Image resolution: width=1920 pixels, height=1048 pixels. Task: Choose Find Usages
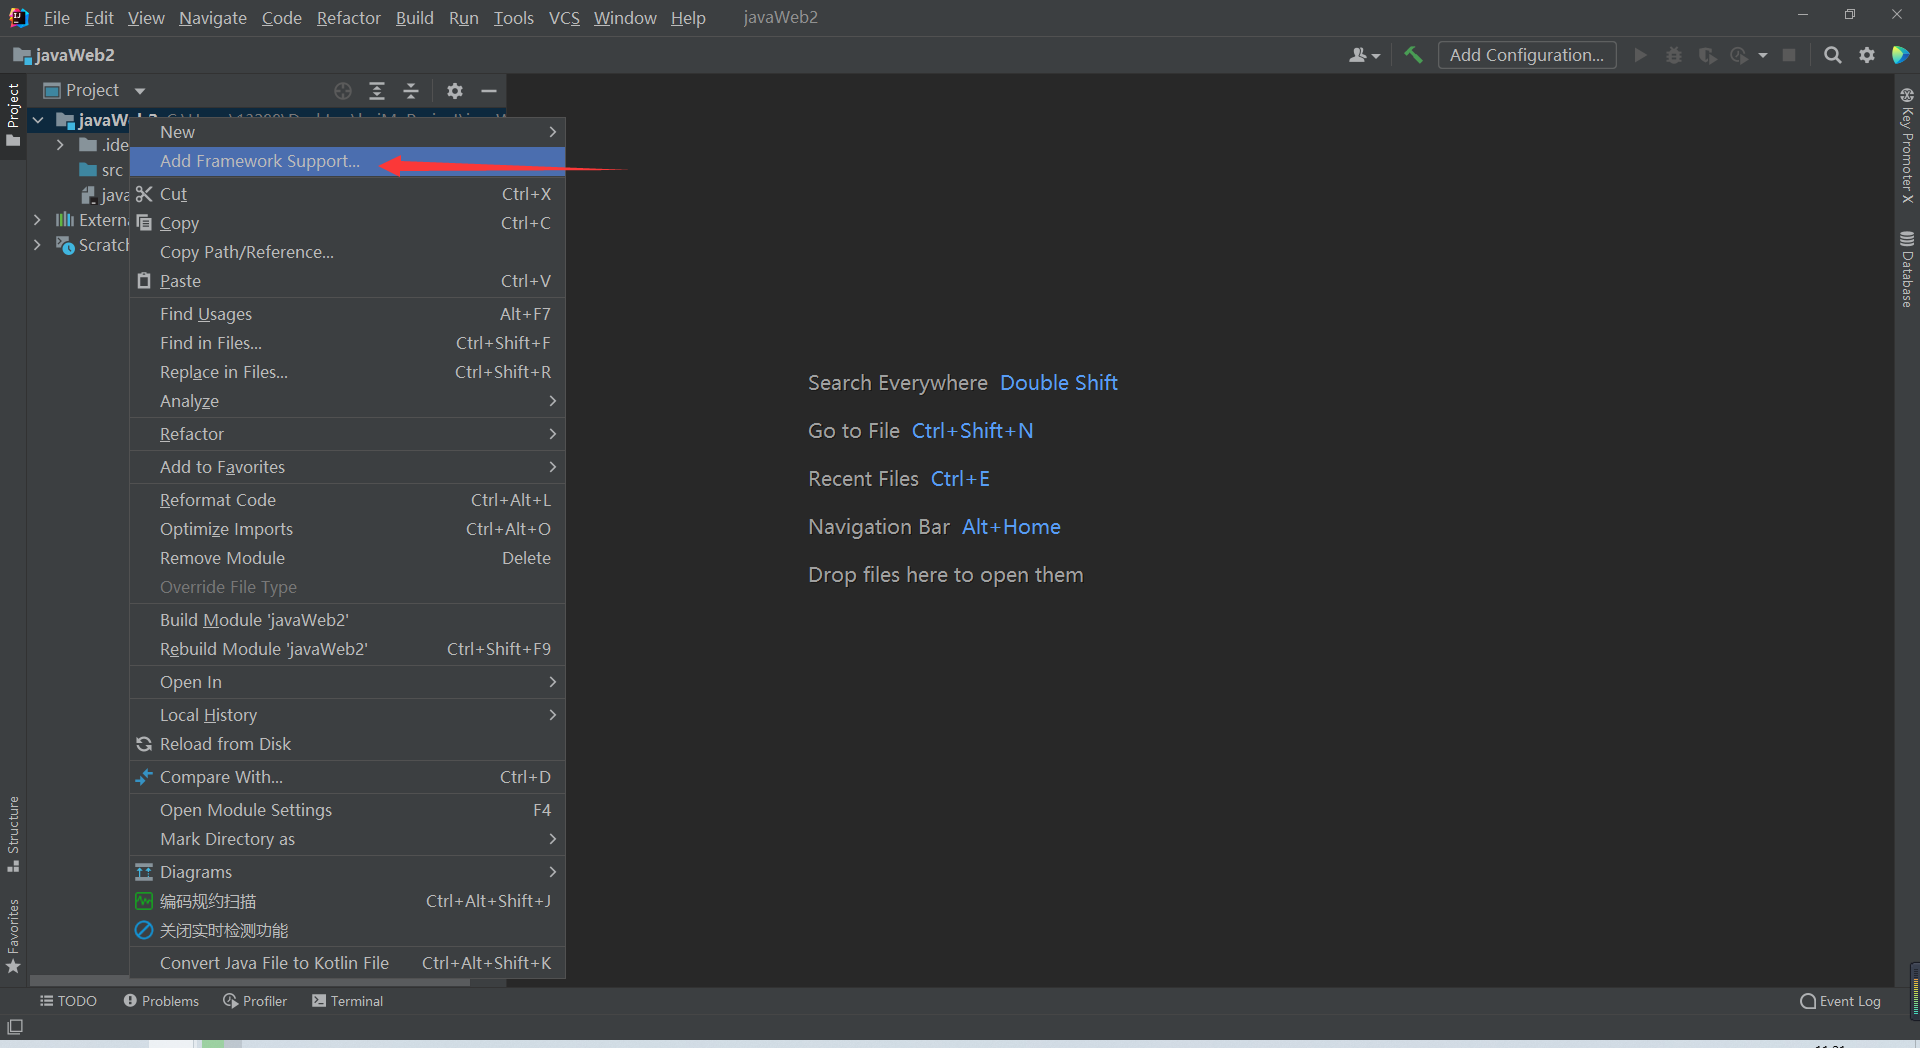348,314
